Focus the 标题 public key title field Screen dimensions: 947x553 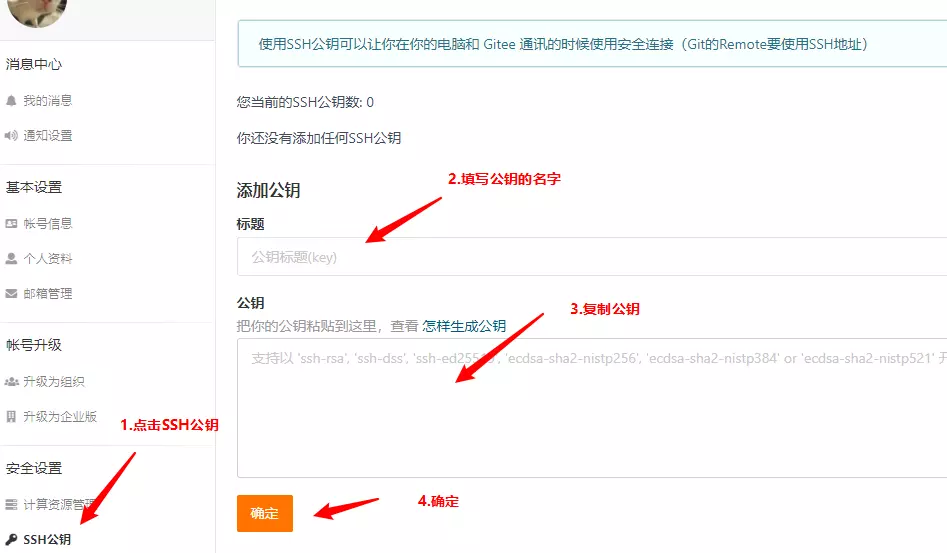click(590, 257)
